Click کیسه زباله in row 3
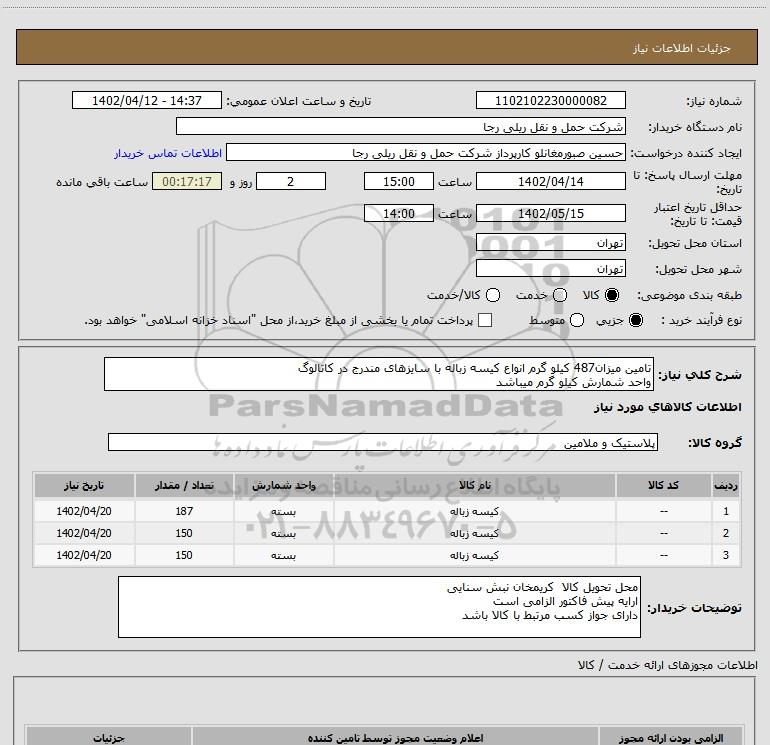 (474, 555)
